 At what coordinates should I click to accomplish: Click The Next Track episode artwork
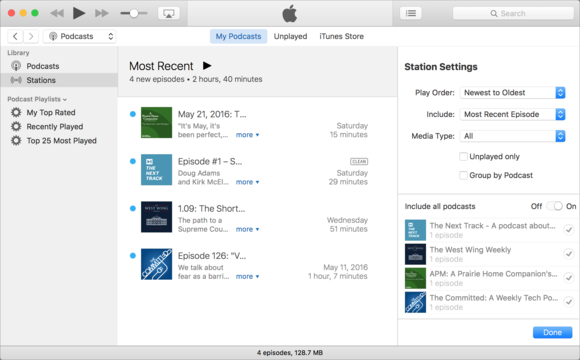pyautogui.click(x=156, y=169)
